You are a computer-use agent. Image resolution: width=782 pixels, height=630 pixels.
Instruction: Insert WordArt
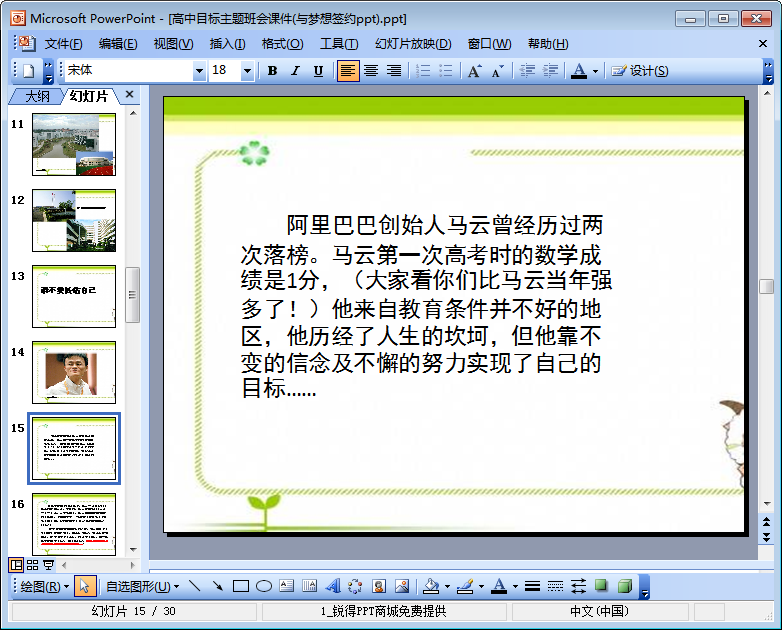pos(332,586)
